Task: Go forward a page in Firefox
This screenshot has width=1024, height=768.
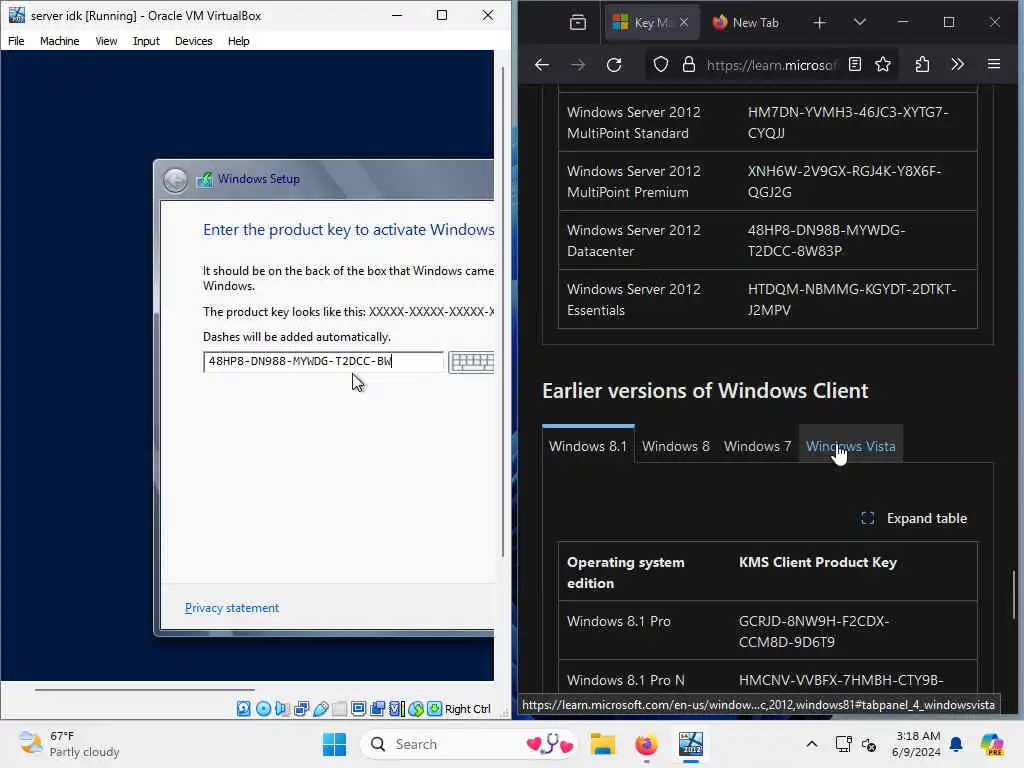Action: click(x=578, y=65)
